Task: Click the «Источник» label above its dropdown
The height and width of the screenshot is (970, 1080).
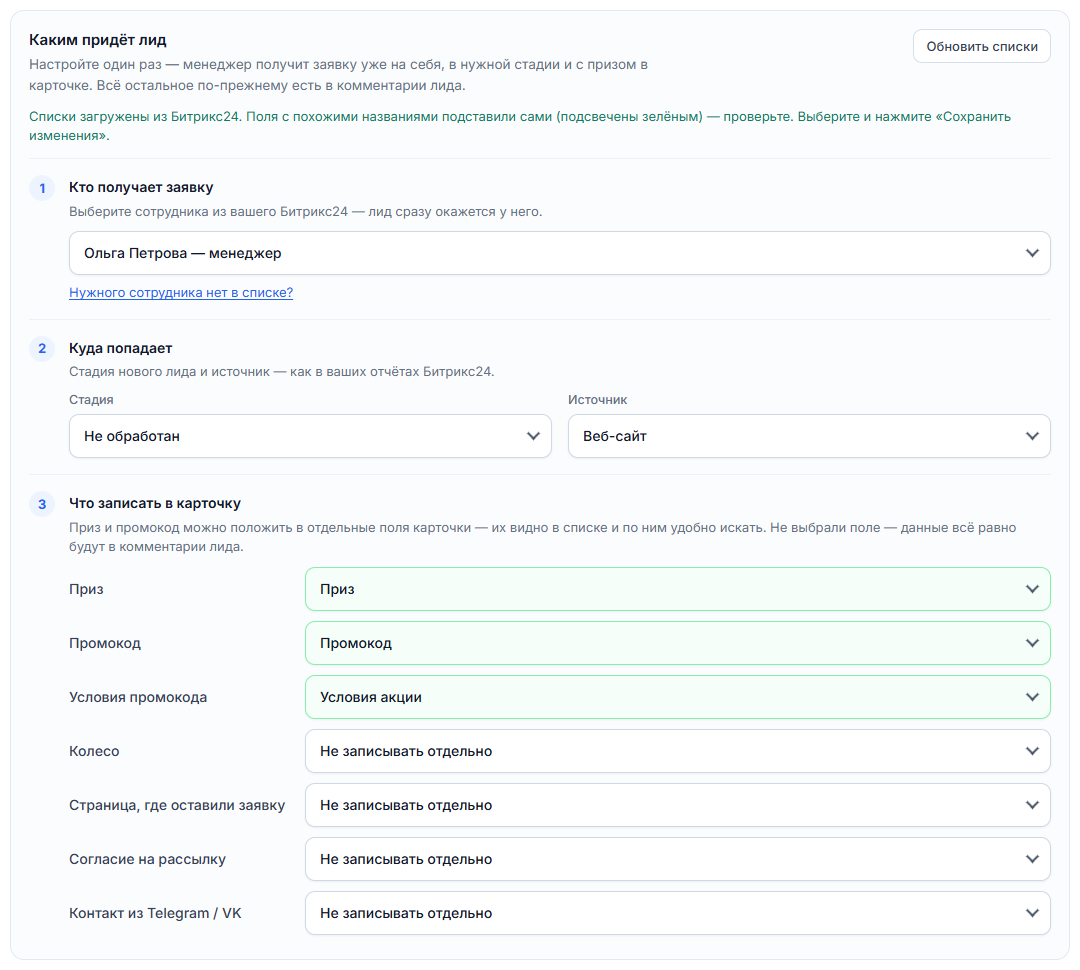Action: 598,400
